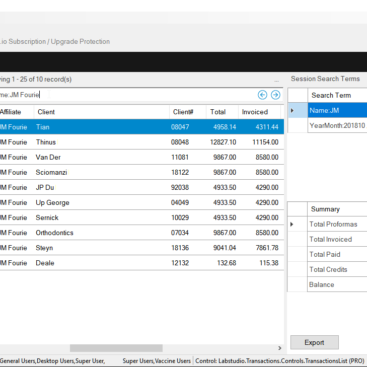
Task: Click the previous search back arrow icon
Action: (262, 95)
